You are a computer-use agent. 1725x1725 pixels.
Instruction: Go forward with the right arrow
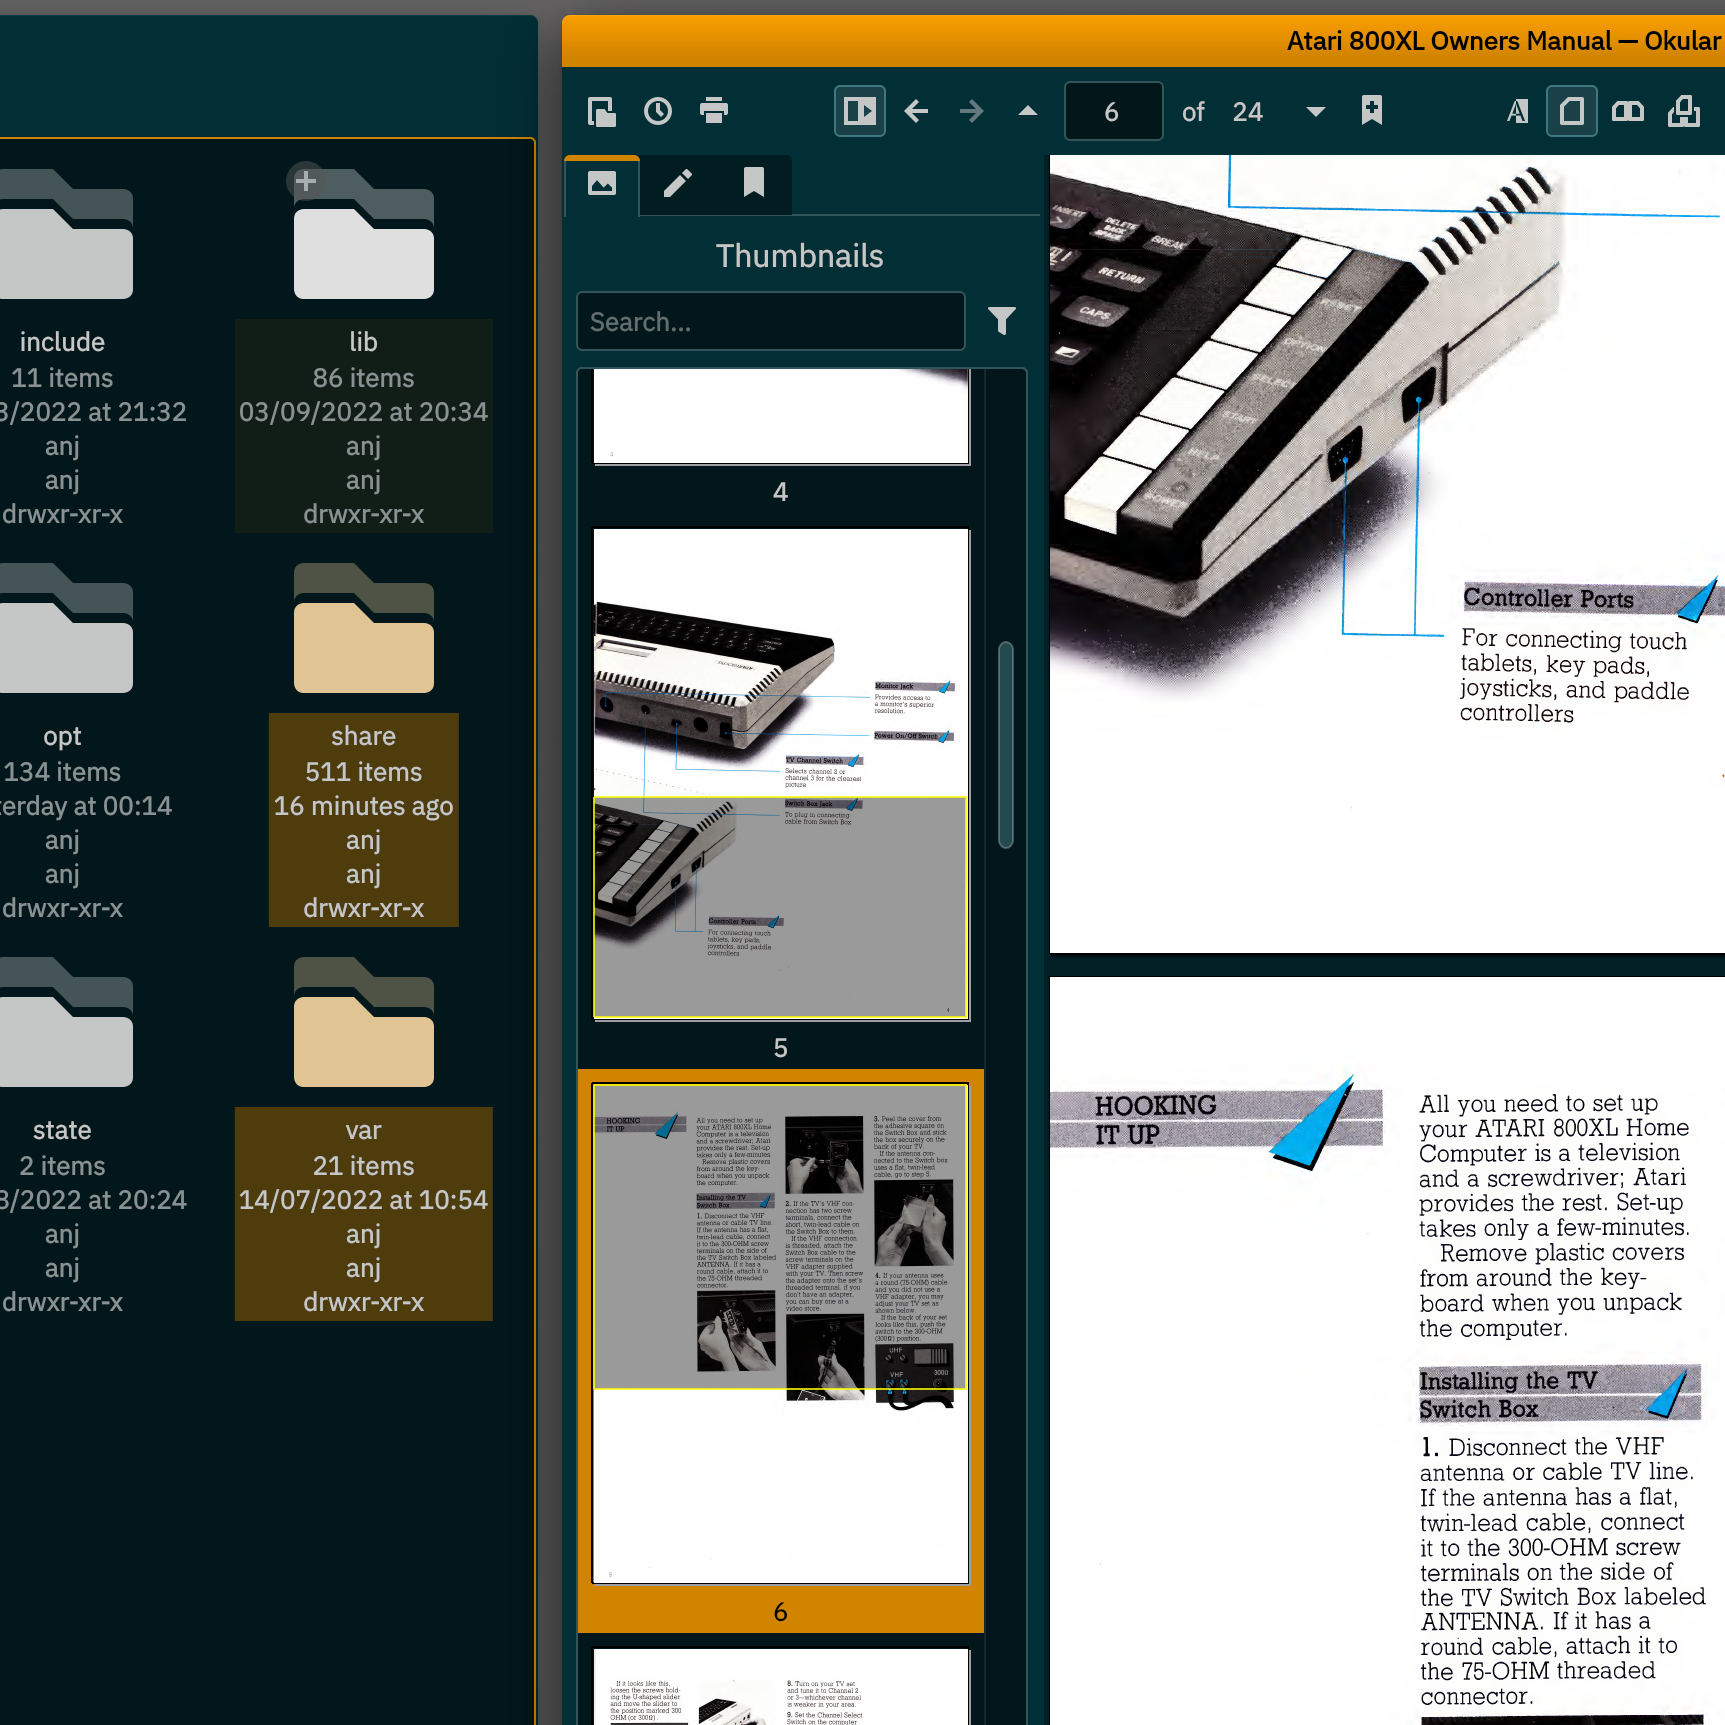click(x=972, y=111)
